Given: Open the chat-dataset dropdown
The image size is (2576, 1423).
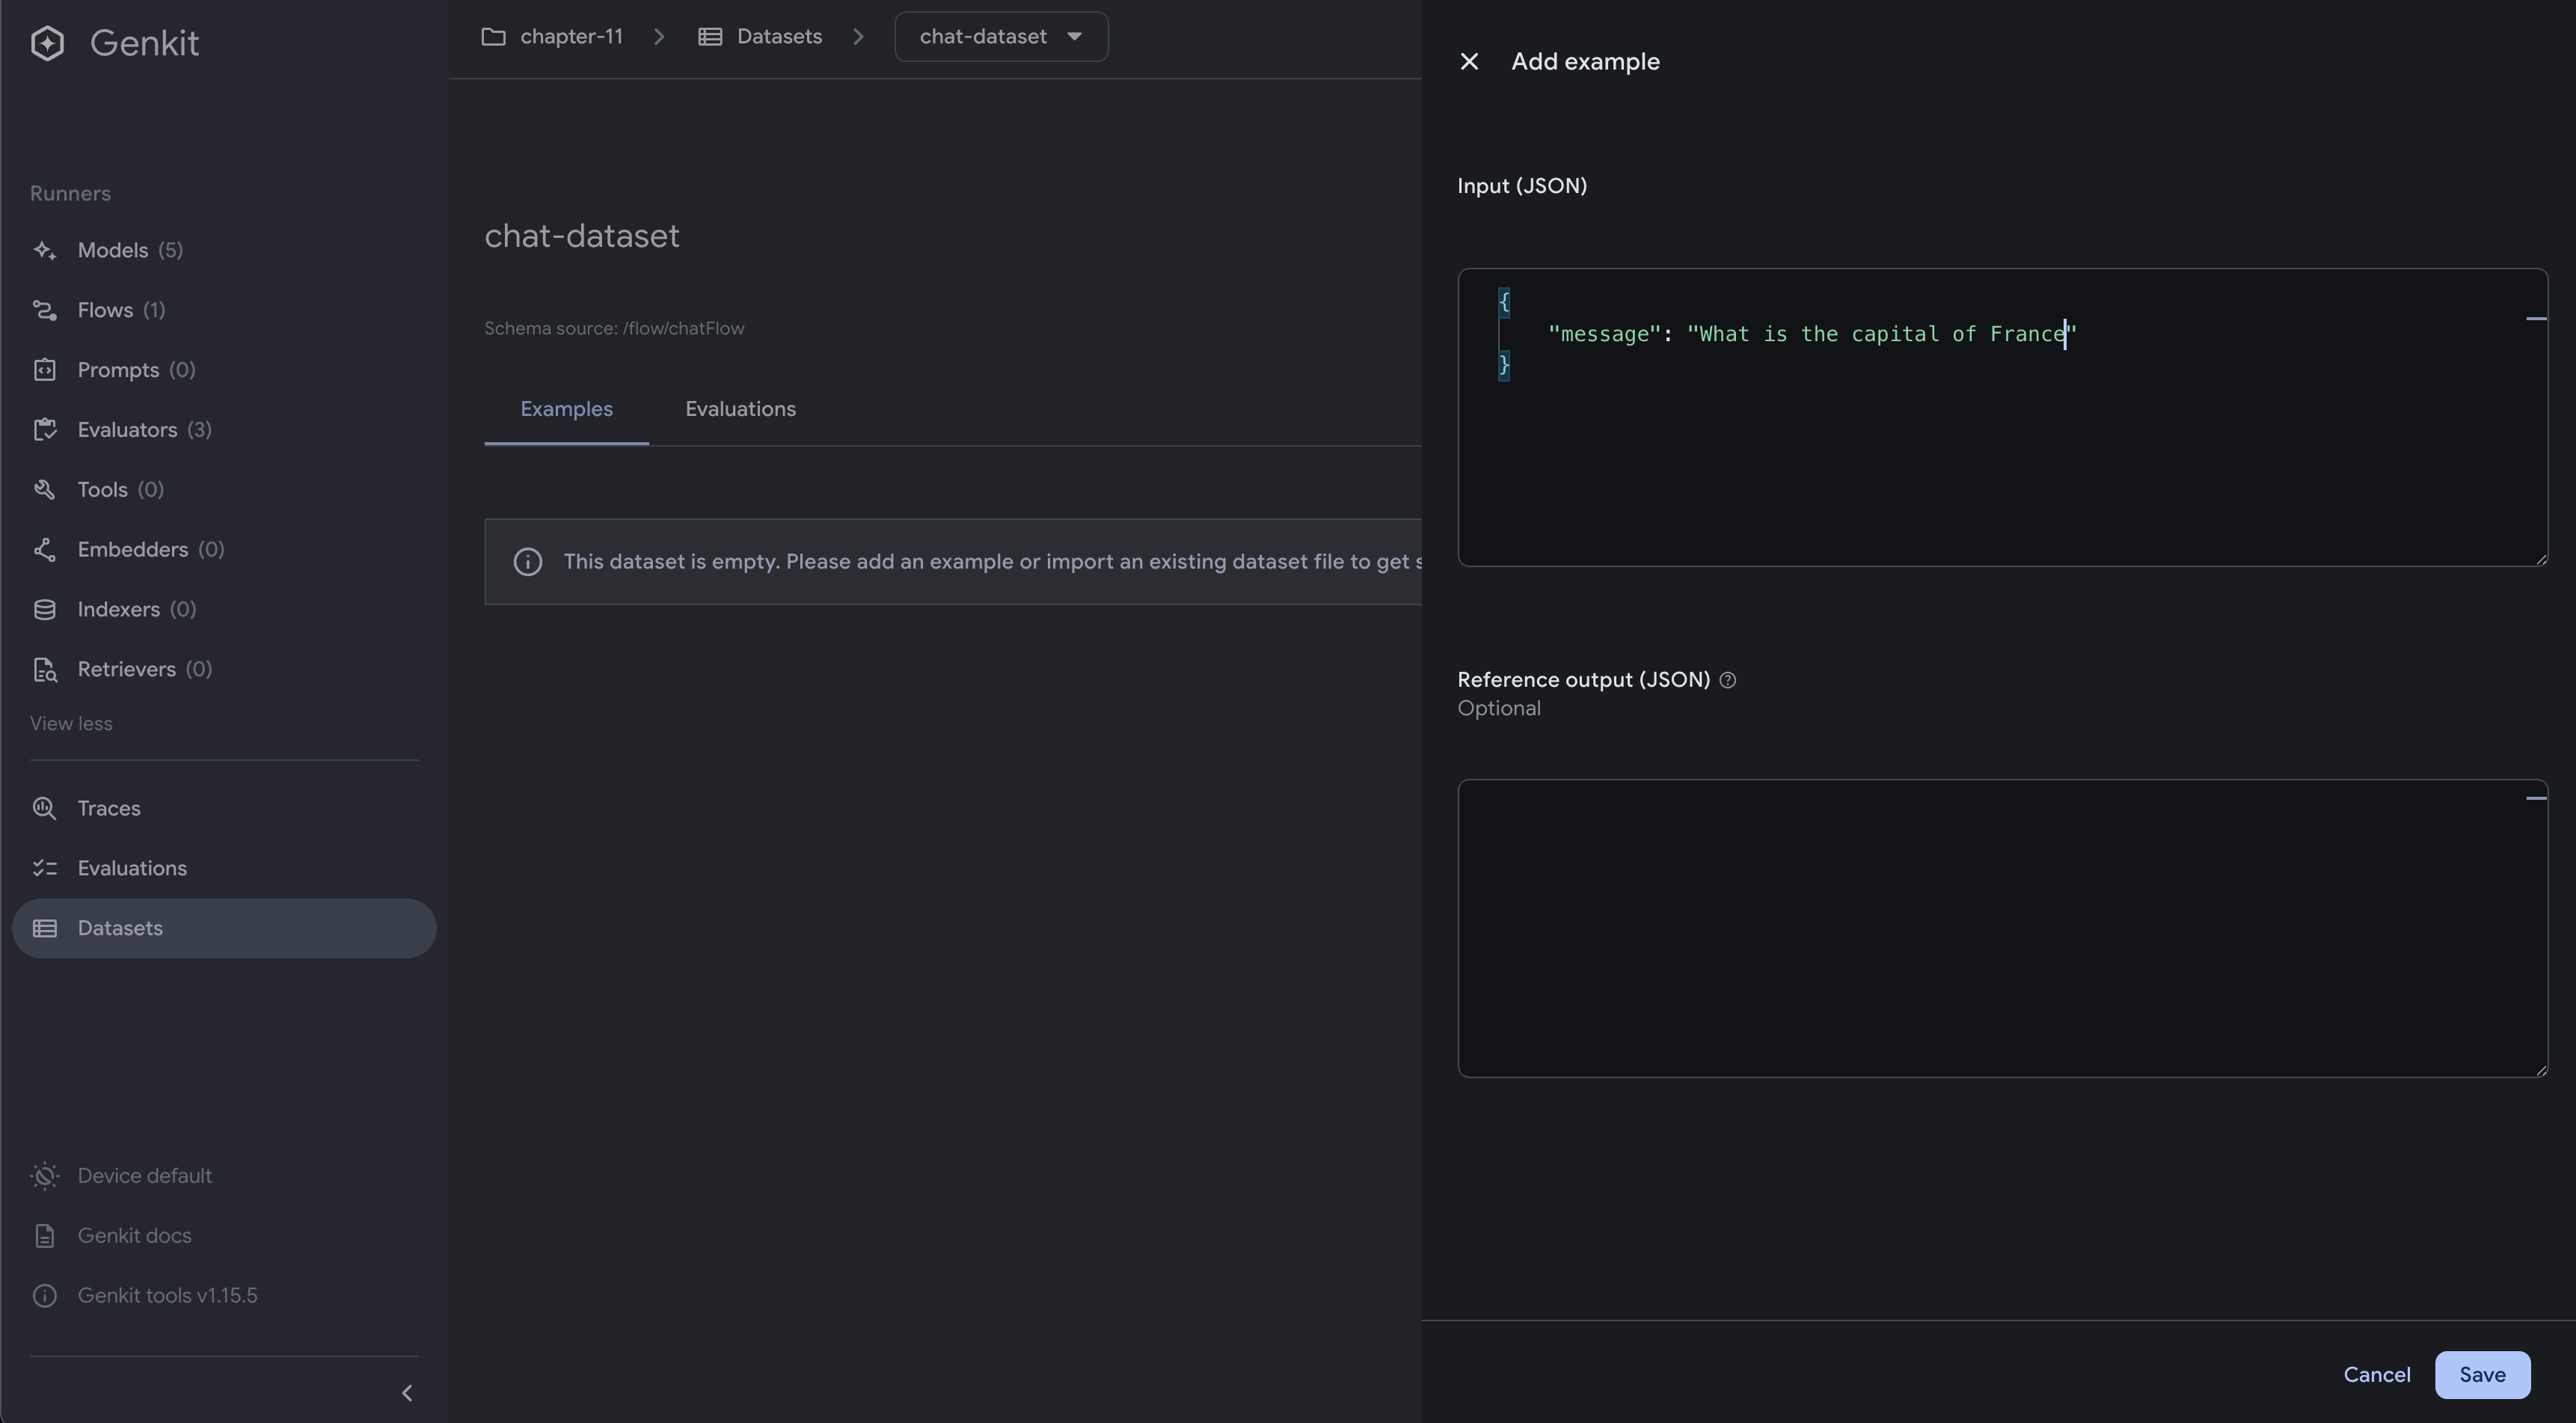Looking at the screenshot, I should [1001, 37].
